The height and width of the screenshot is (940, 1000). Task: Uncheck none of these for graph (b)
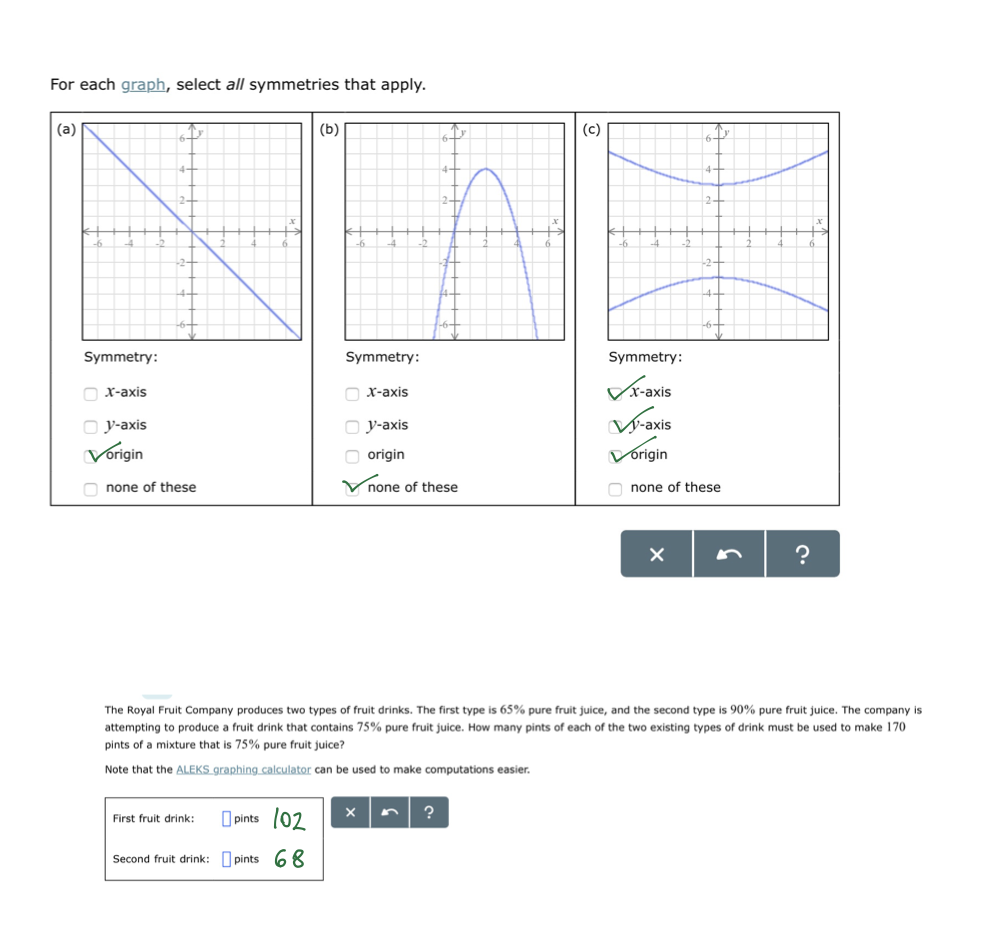coord(352,489)
